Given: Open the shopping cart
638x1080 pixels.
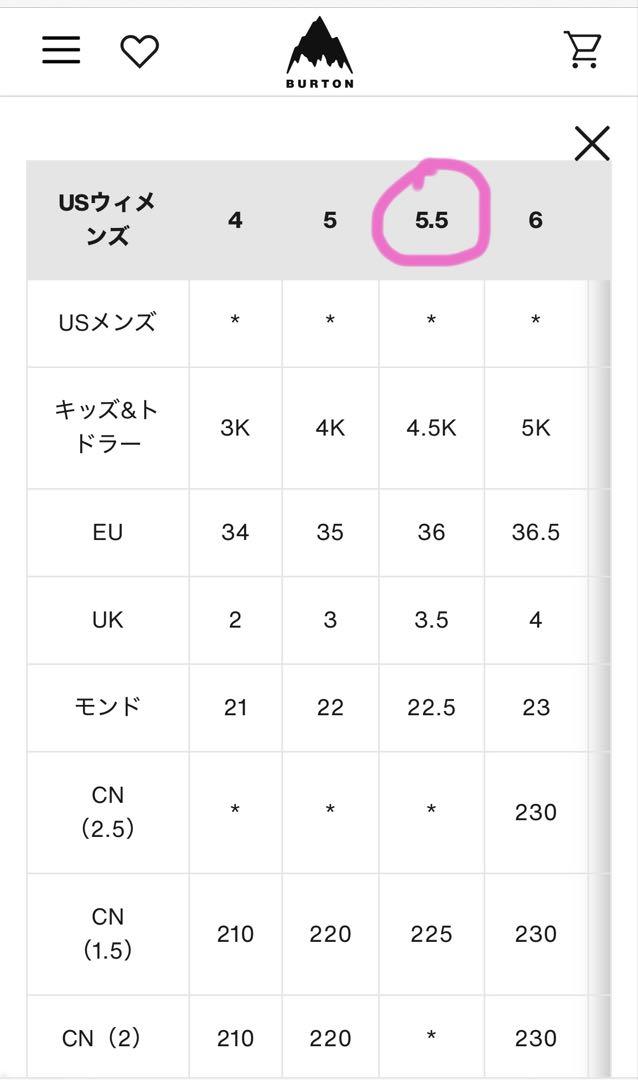Looking at the screenshot, I should (x=583, y=50).
